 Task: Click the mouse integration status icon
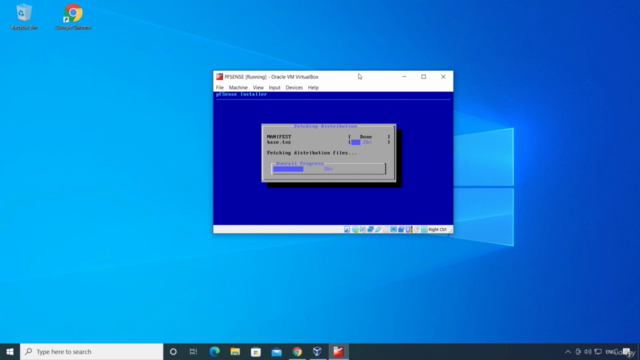[x=417, y=229]
